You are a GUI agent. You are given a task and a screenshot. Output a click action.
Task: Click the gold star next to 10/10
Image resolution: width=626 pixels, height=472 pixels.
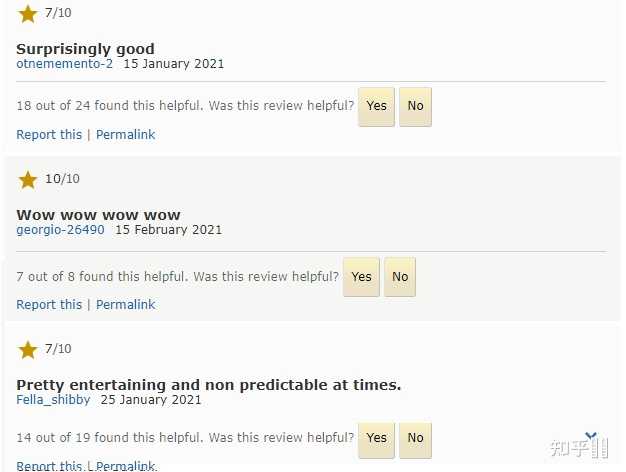pyautogui.click(x=28, y=180)
